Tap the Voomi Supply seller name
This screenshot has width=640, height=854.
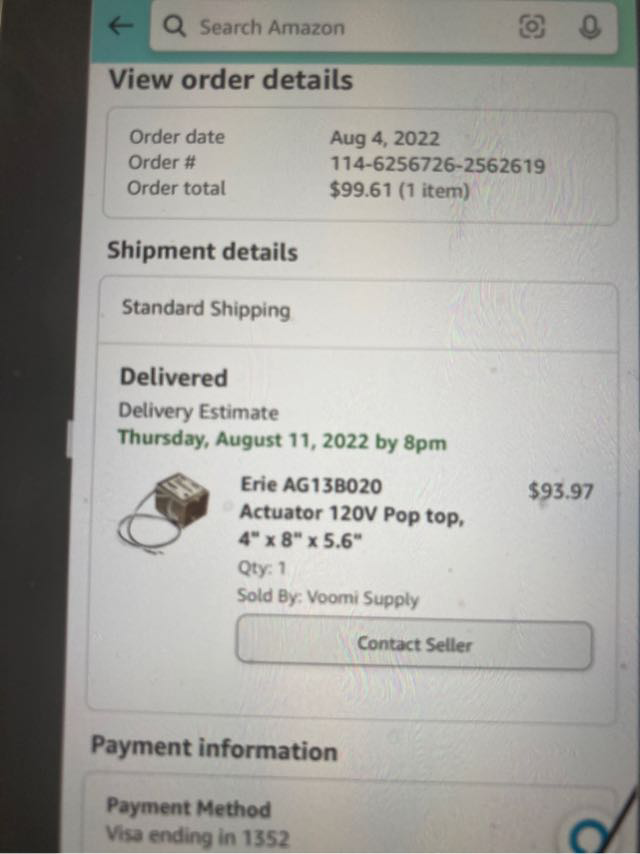363,598
